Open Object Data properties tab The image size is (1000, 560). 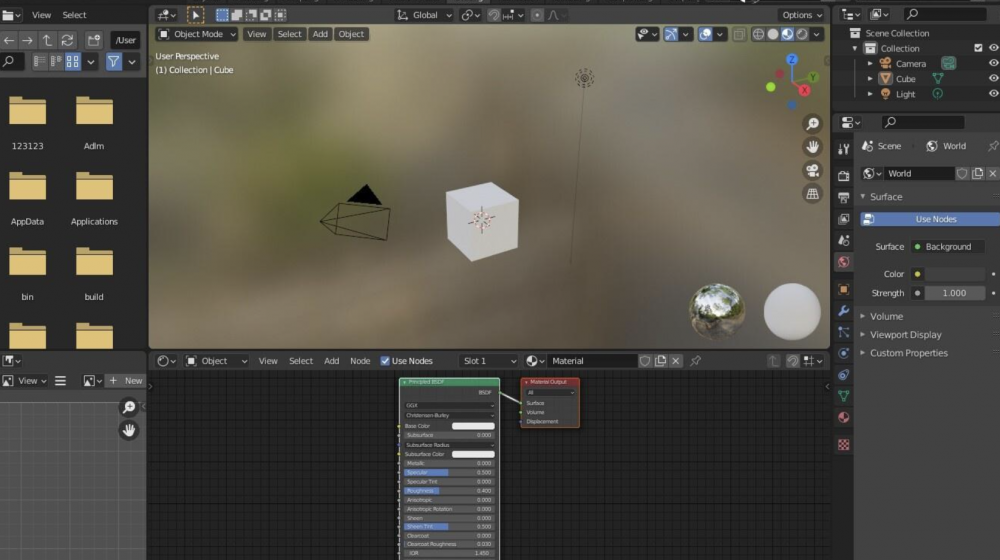click(x=844, y=396)
